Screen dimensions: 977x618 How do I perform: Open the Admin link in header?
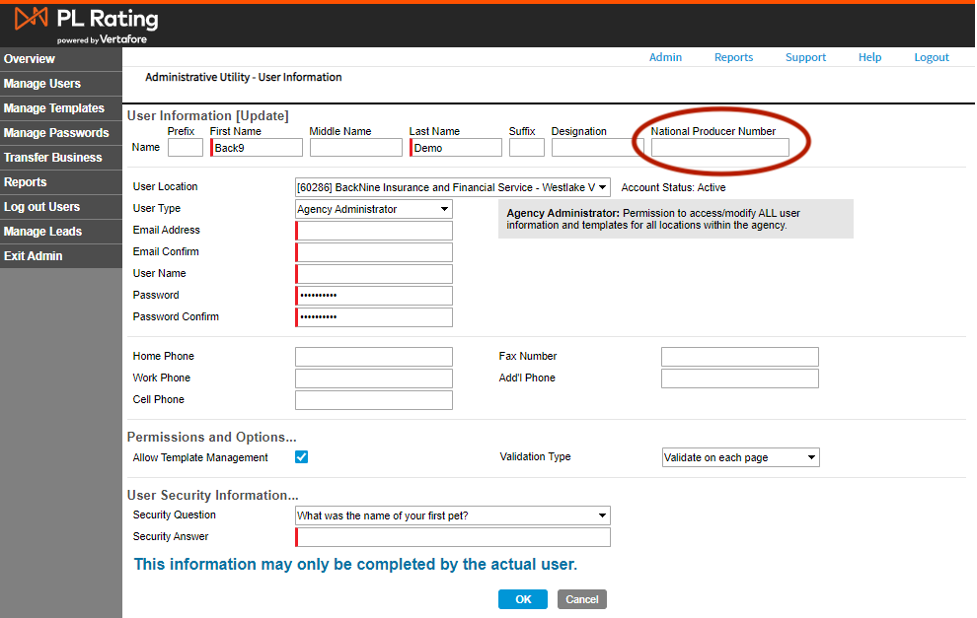click(x=665, y=57)
